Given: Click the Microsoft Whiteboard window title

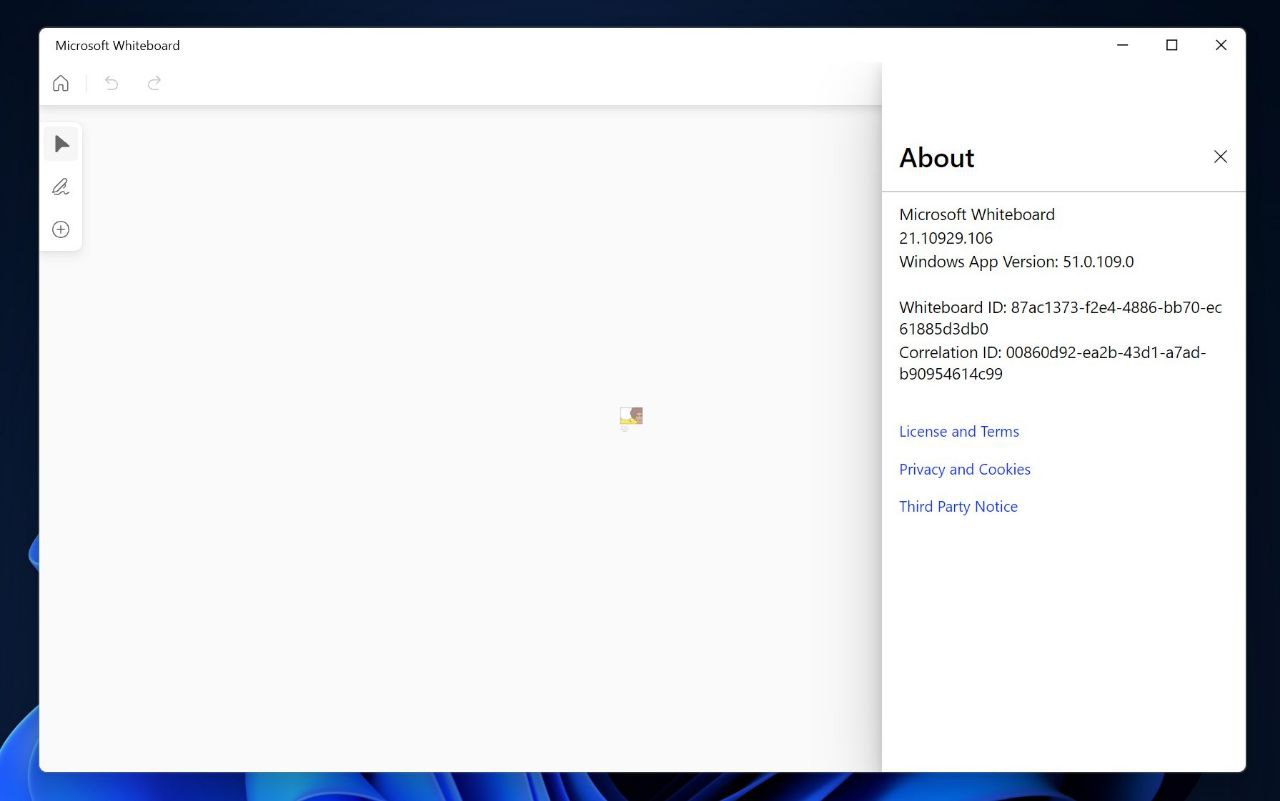Looking at the screenshot, I should pos(118,46).
